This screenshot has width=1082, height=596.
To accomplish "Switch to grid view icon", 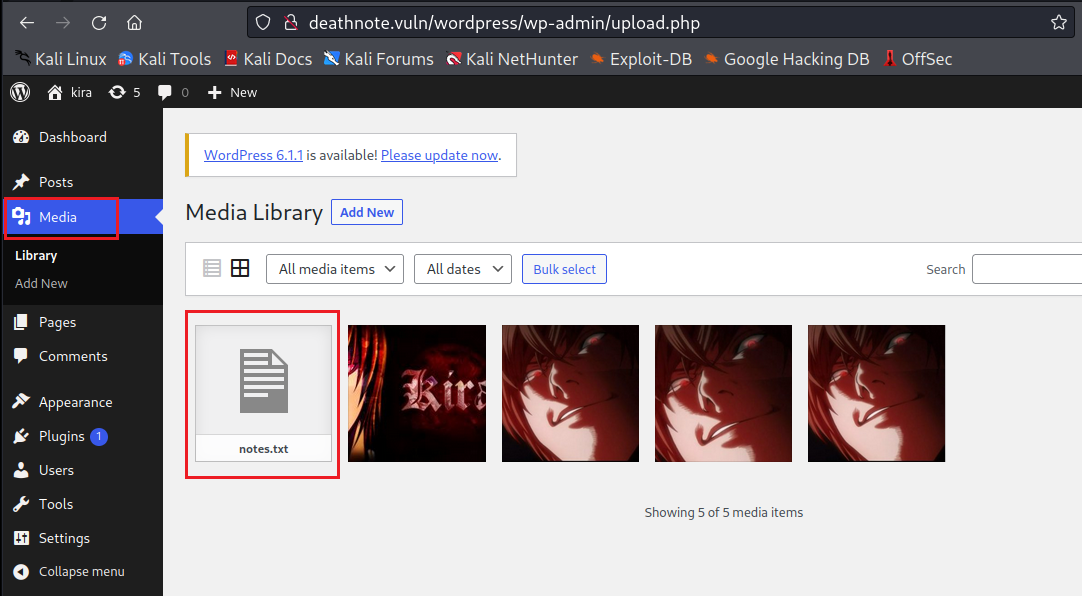I will pos(240,268).
